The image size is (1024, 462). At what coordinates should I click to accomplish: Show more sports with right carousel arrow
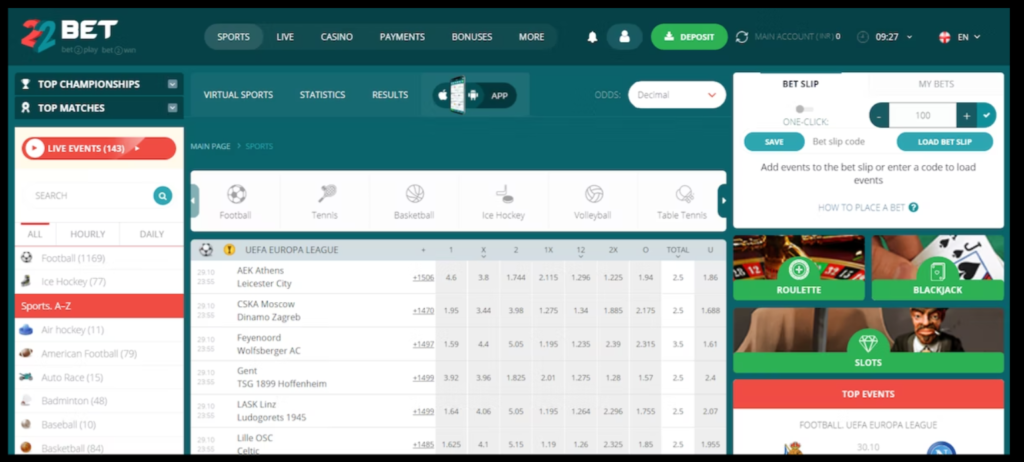[x=722, y=201]
